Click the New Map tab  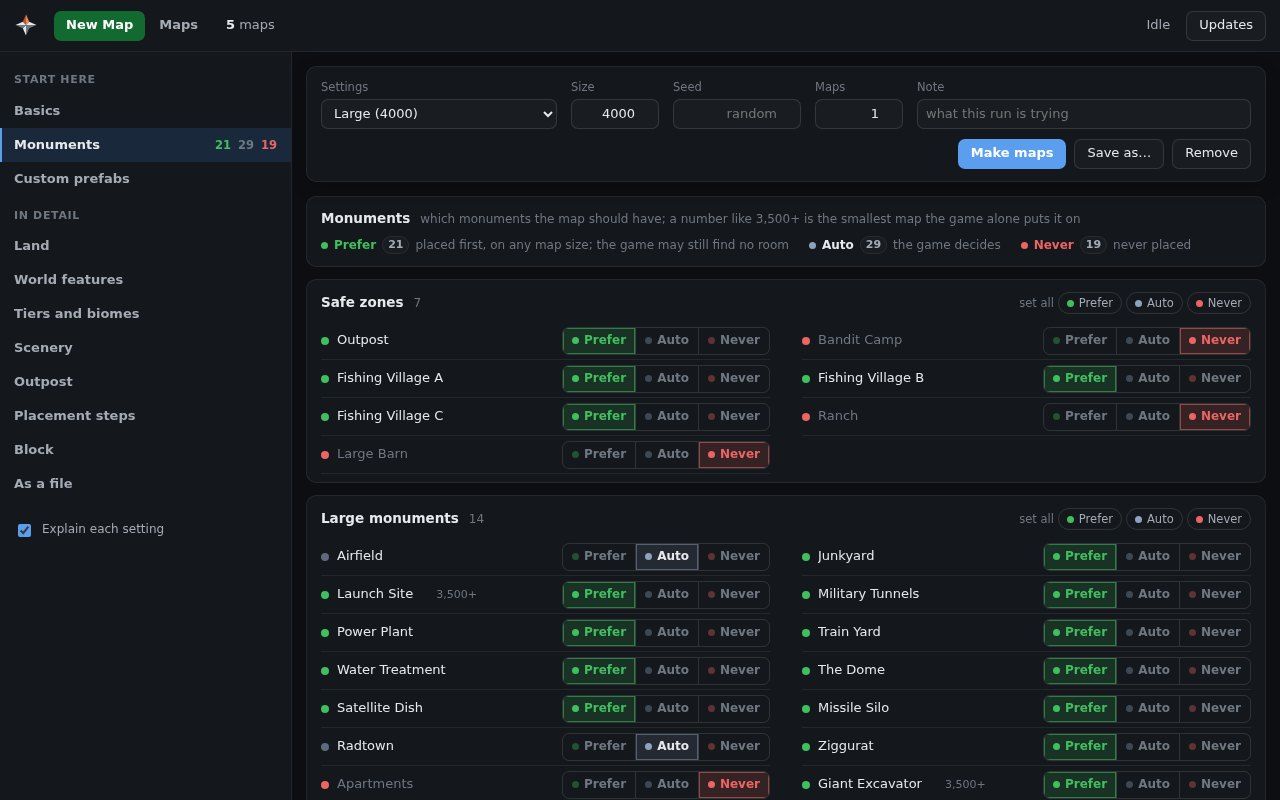[99, 25]
